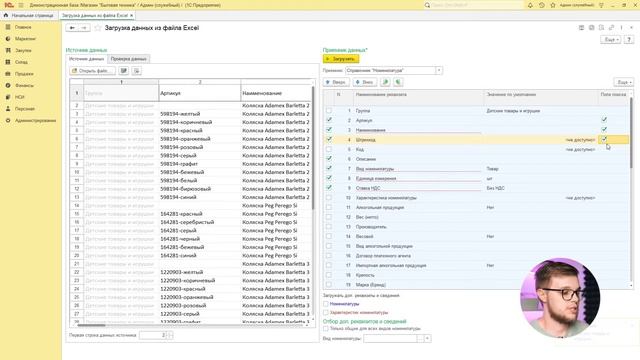Click the Склад grid icon
The width and height of the screenshot is (640, 360).
coord(8,62)
